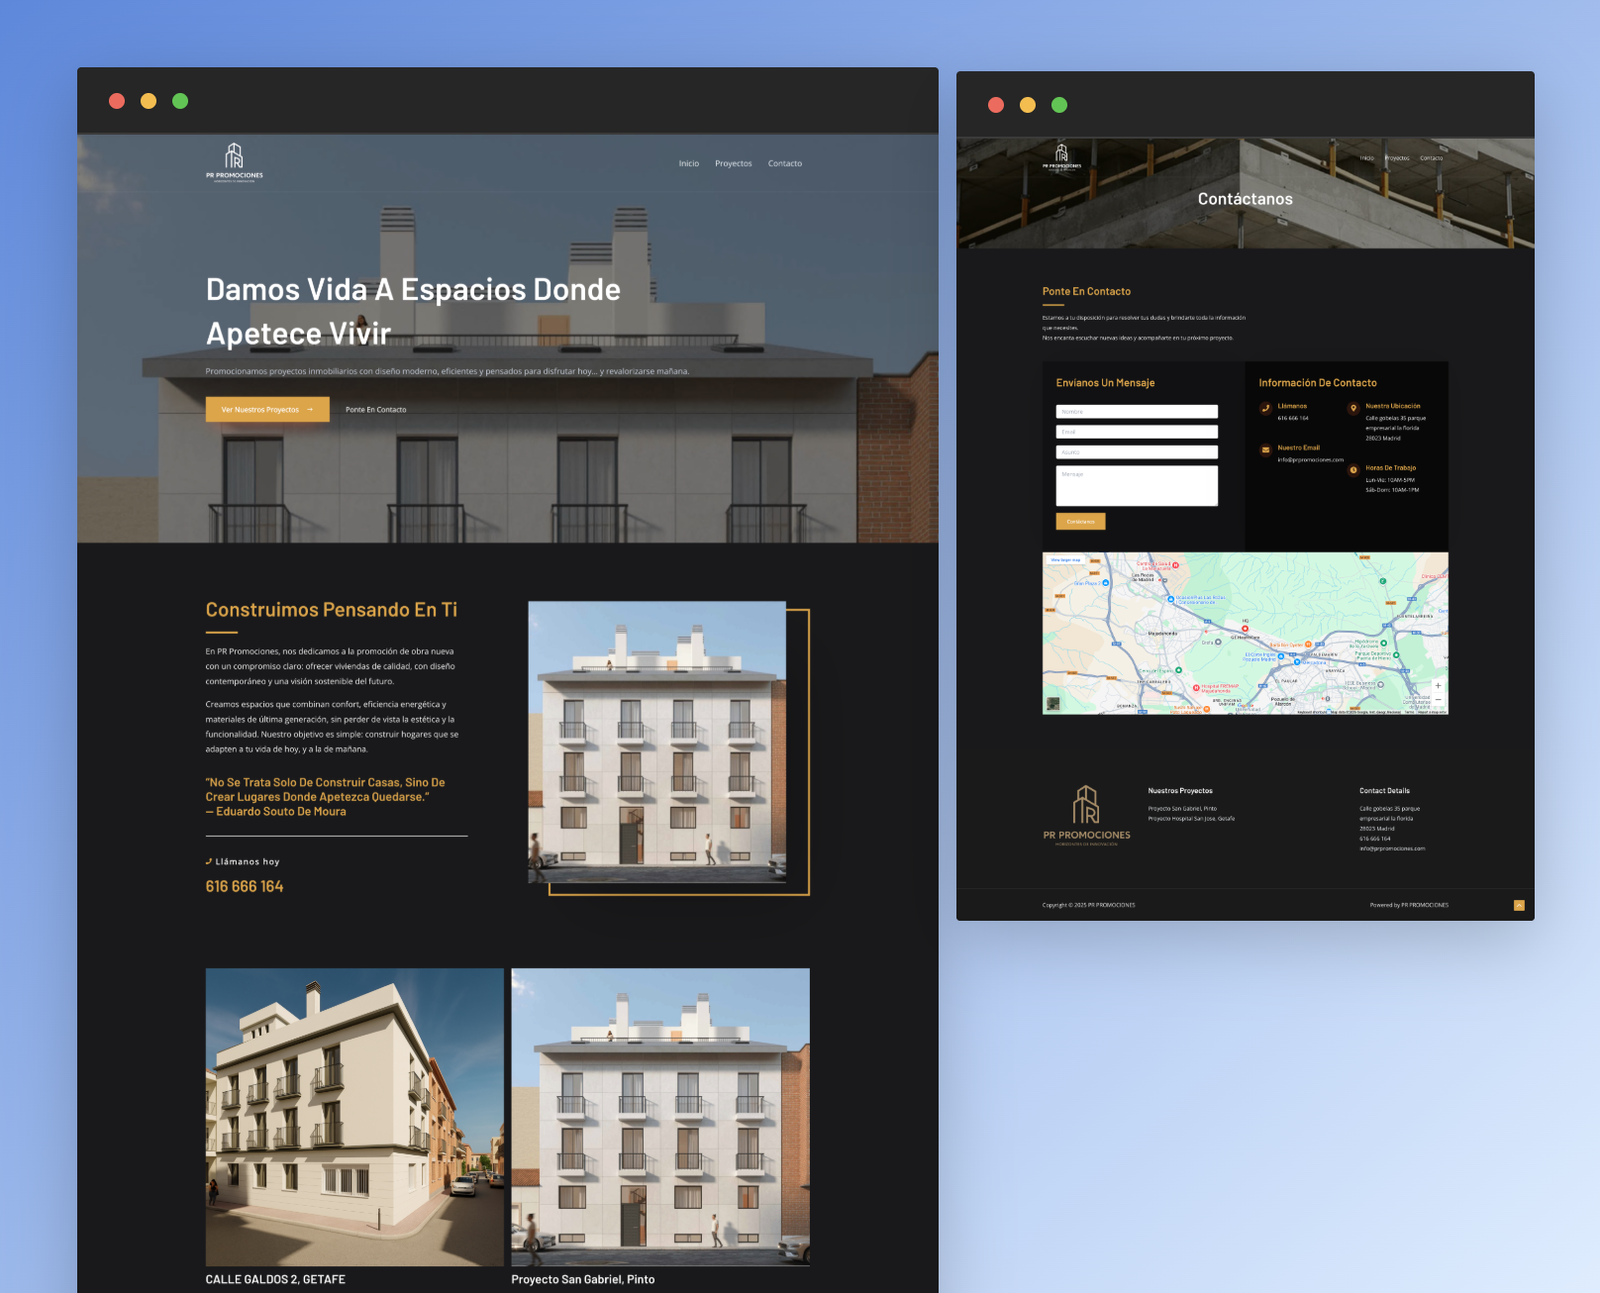Click the envelope icon beside Nuestro Email
Viewport: 1600px width, 1293px height.
[x=1266, y=450]
